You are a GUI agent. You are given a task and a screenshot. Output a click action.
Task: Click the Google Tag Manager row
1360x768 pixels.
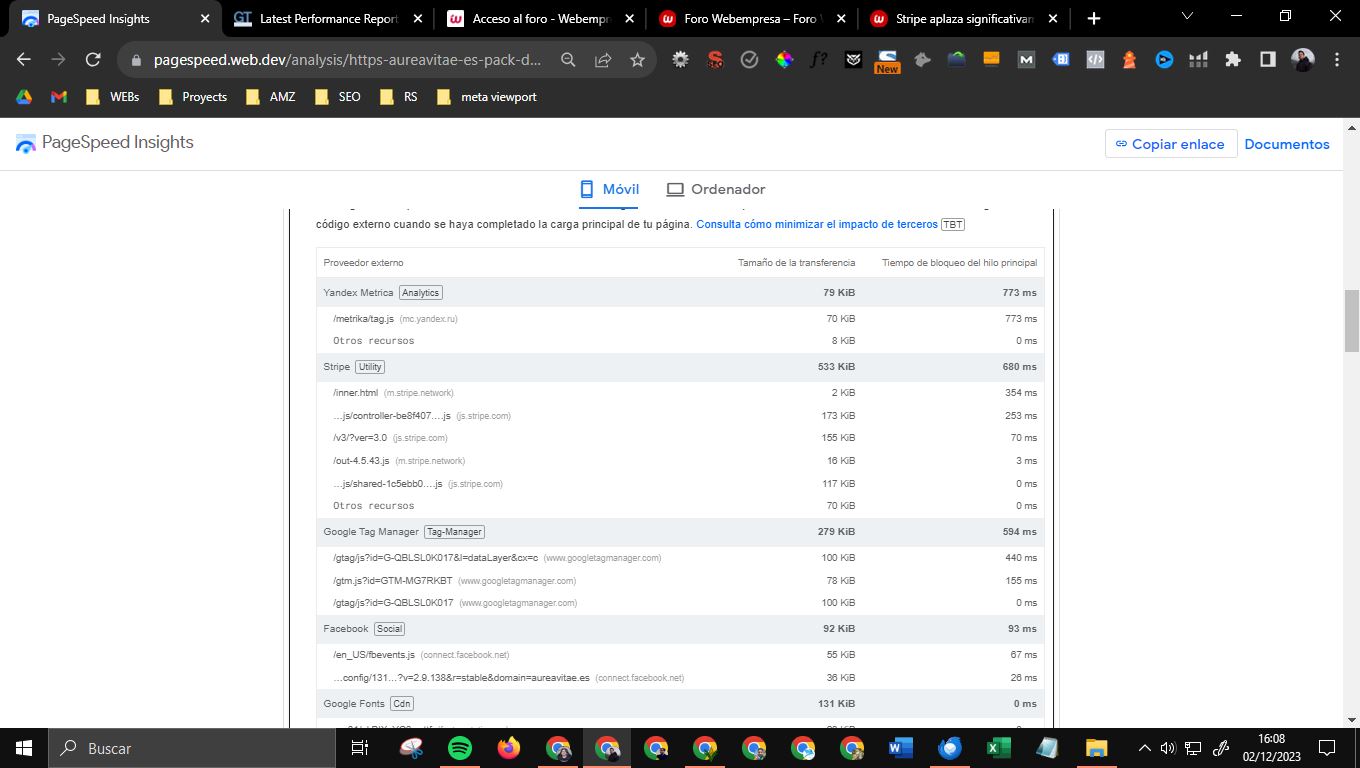coord(680,532)
